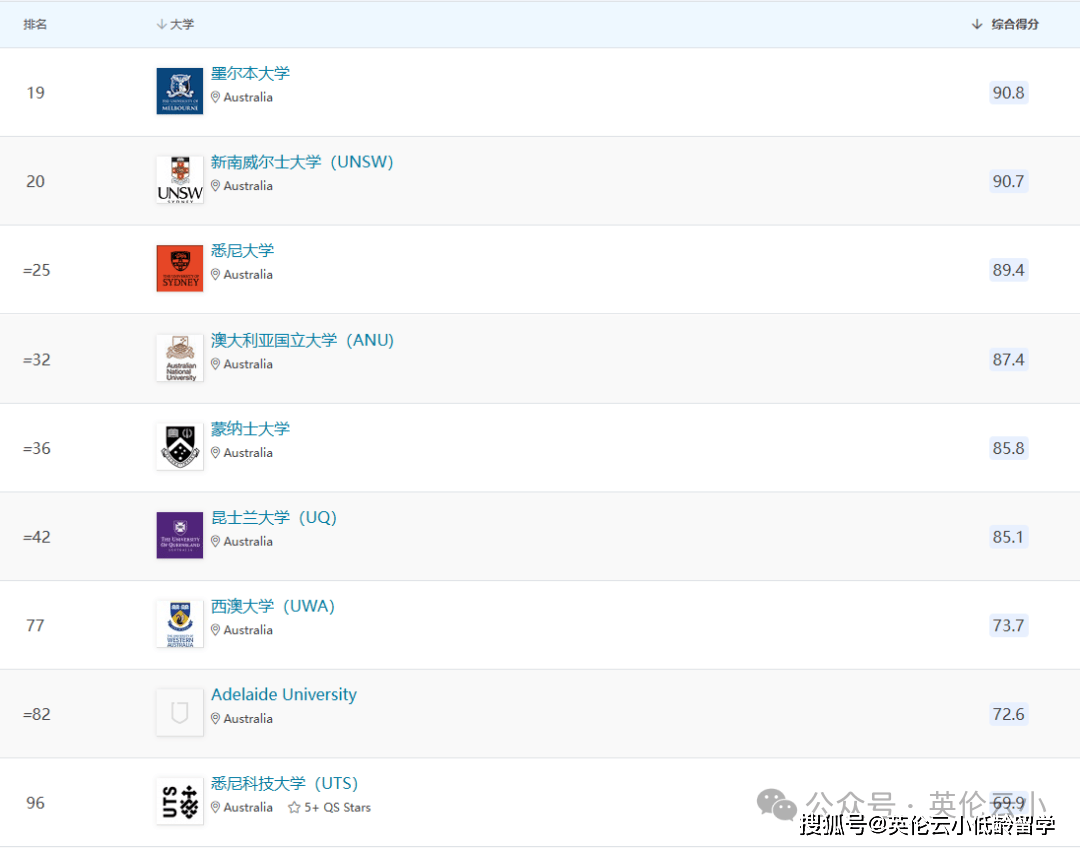Viewport: 1080px width, 848px height.
Task: Click the QS Stars star icon
Action: click(x=294, y=807)
